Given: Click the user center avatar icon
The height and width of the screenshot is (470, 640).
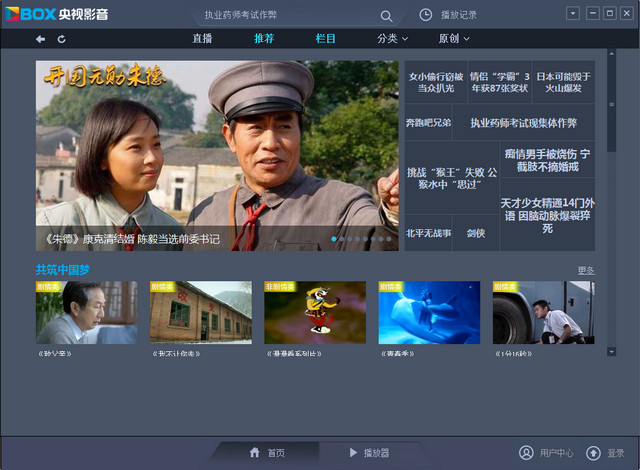Looking at the screenshot, I should click(526, 452).
